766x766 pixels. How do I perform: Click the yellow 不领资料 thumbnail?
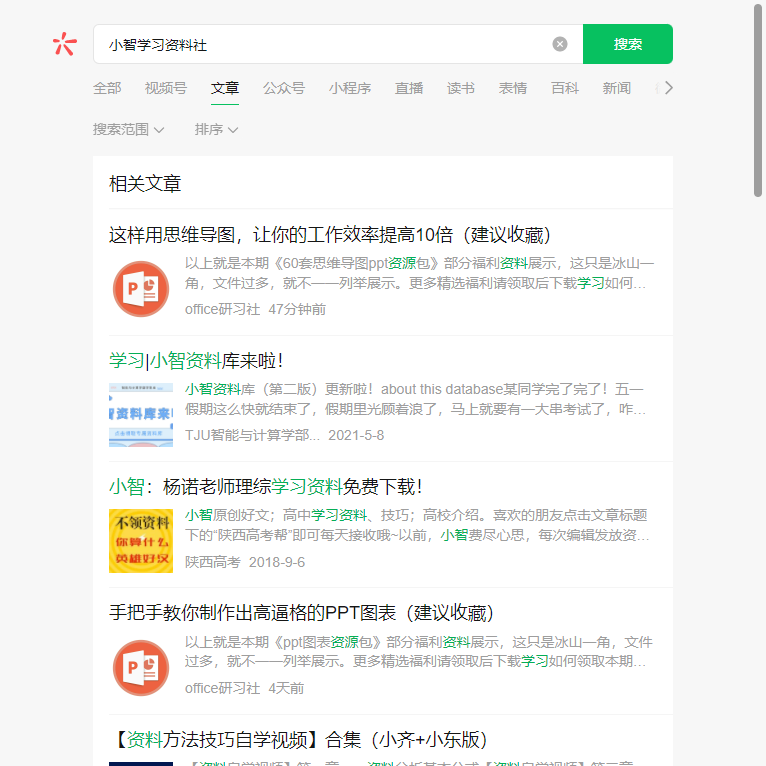[x=141, y=541]
